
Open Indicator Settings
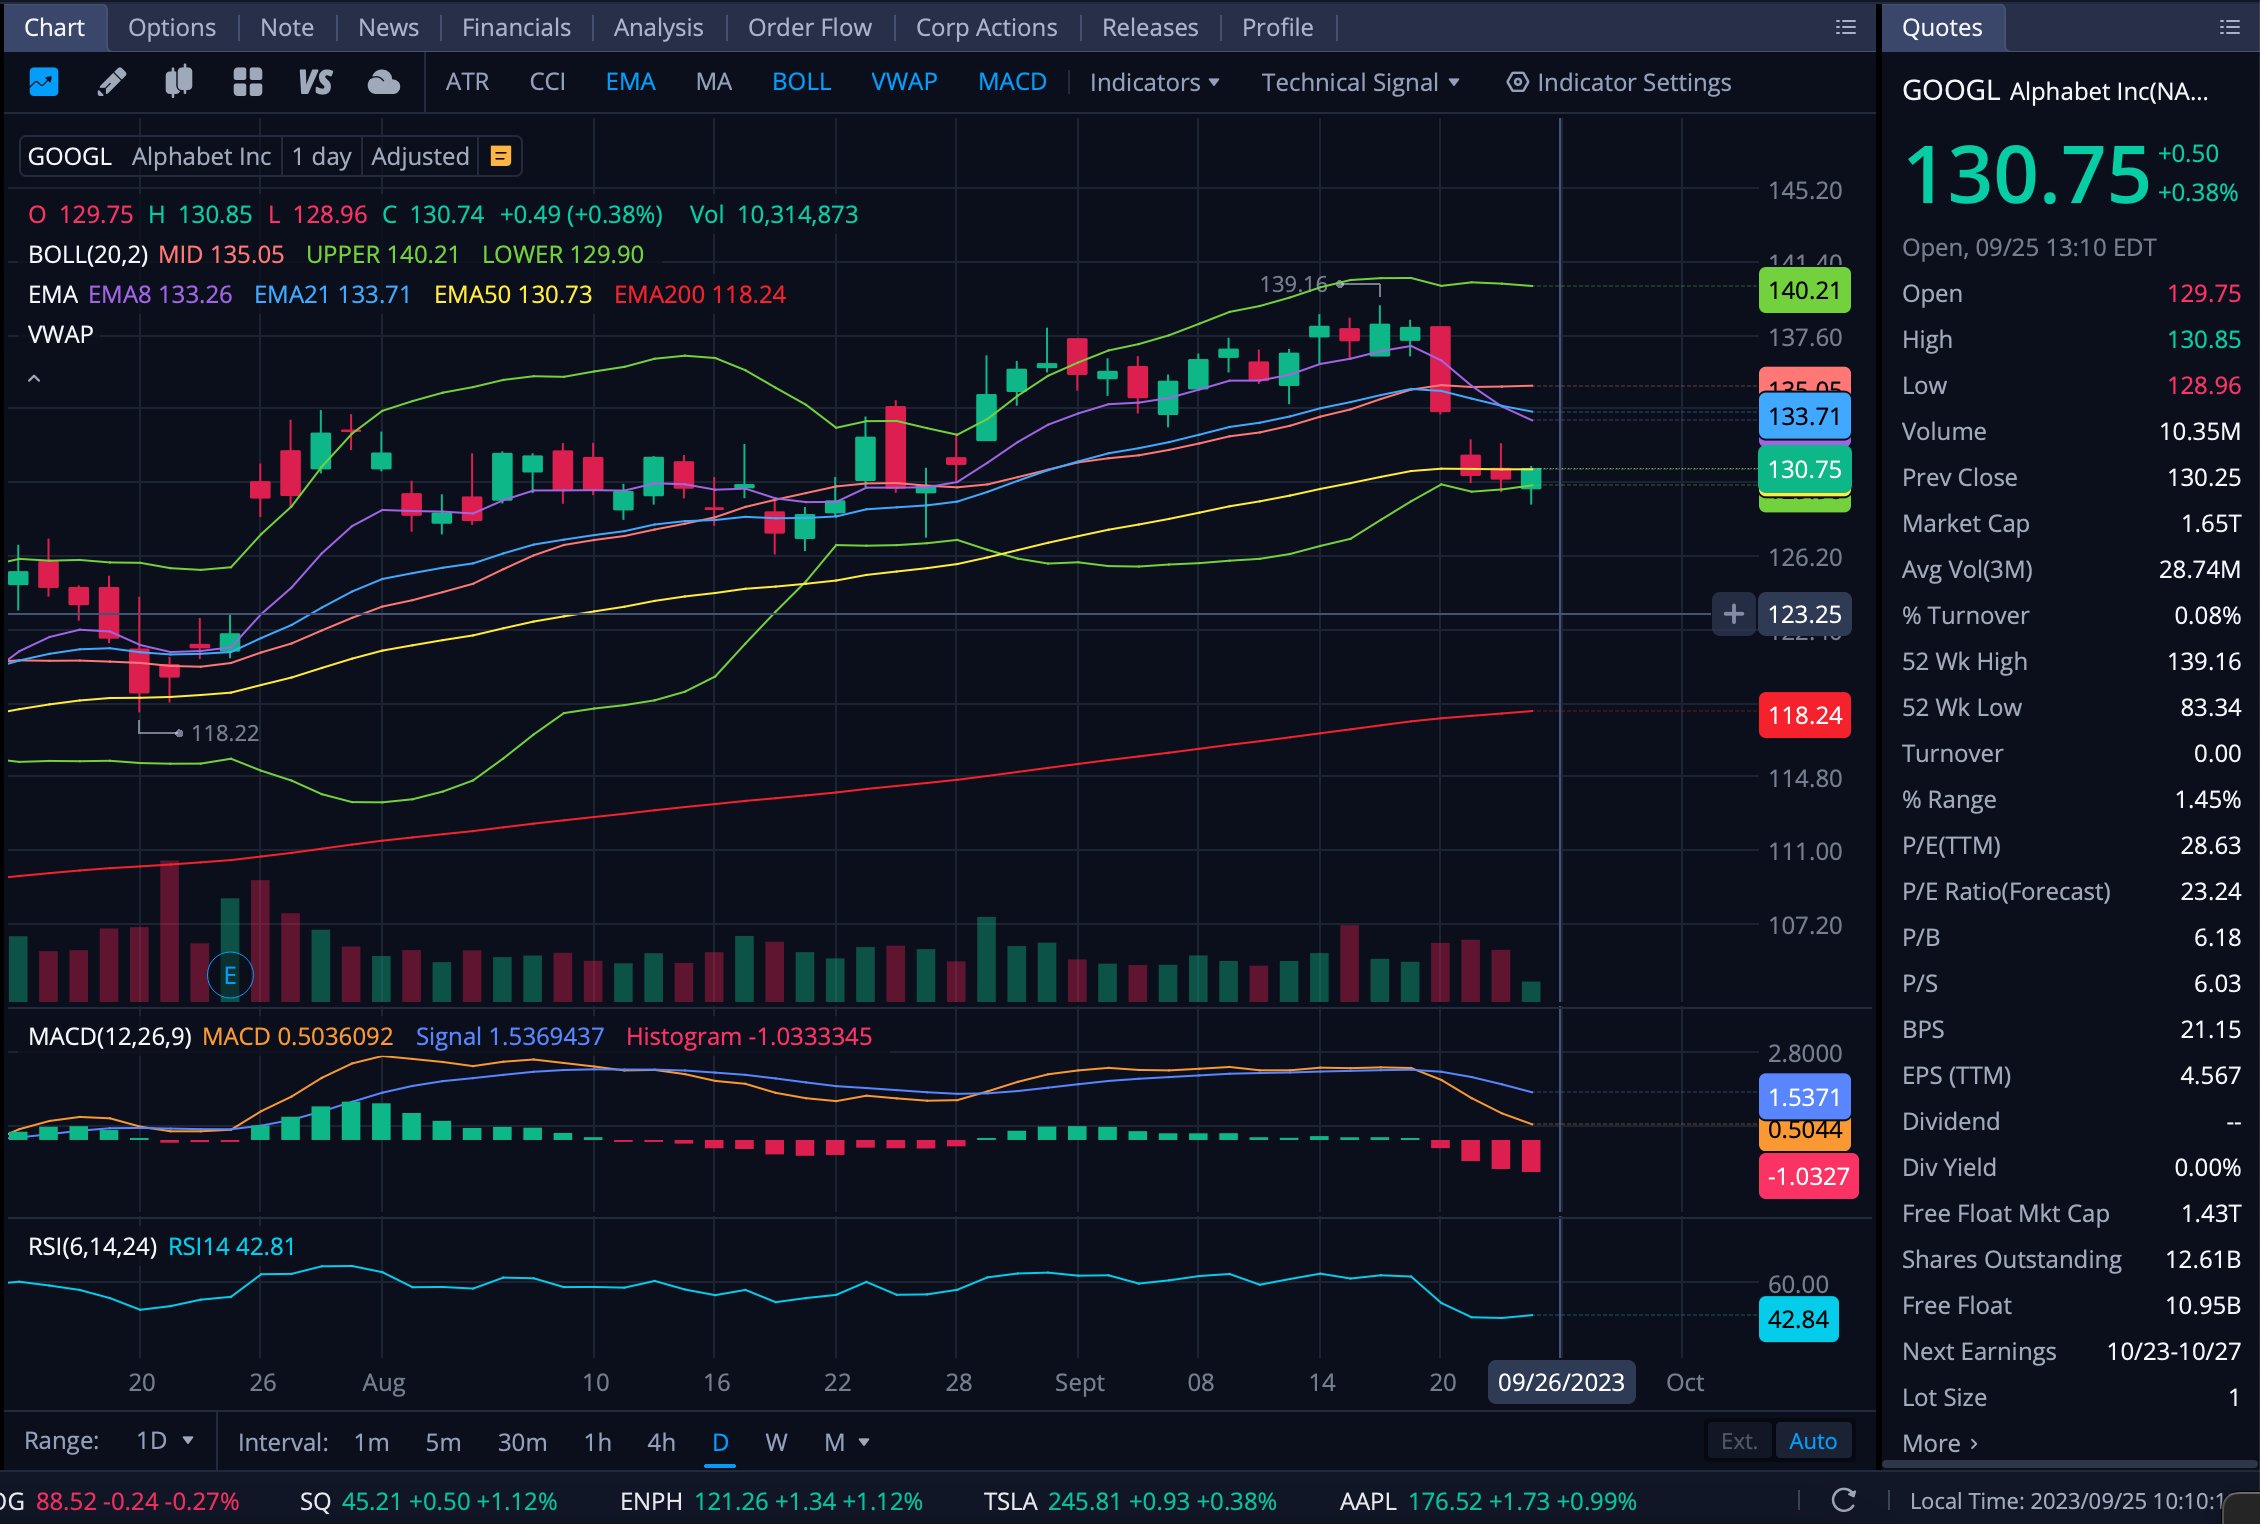tap(1619, 82)
